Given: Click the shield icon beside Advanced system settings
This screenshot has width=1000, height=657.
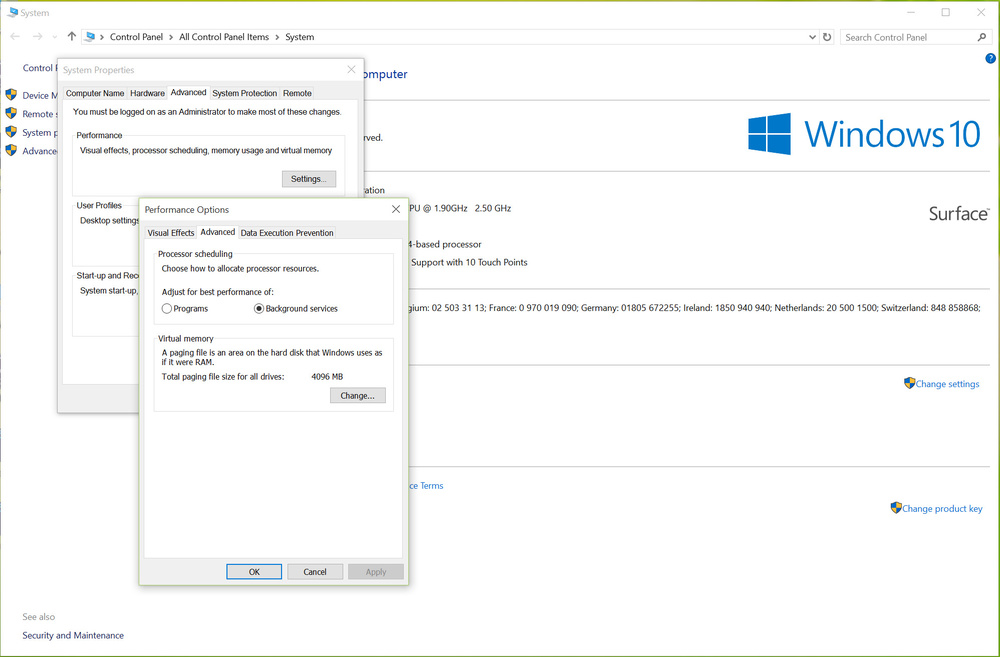Looking at the screenshot, I should (11, 151).
